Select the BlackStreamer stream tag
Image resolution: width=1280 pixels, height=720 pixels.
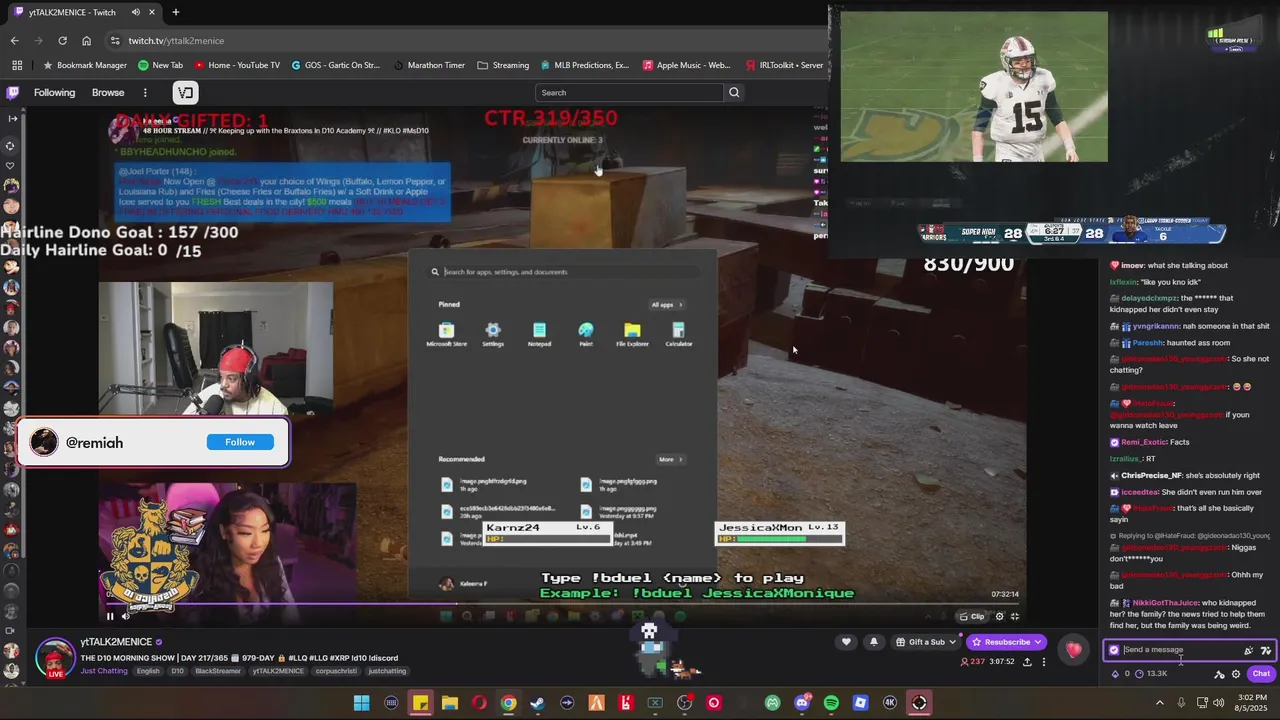[218, 671]
